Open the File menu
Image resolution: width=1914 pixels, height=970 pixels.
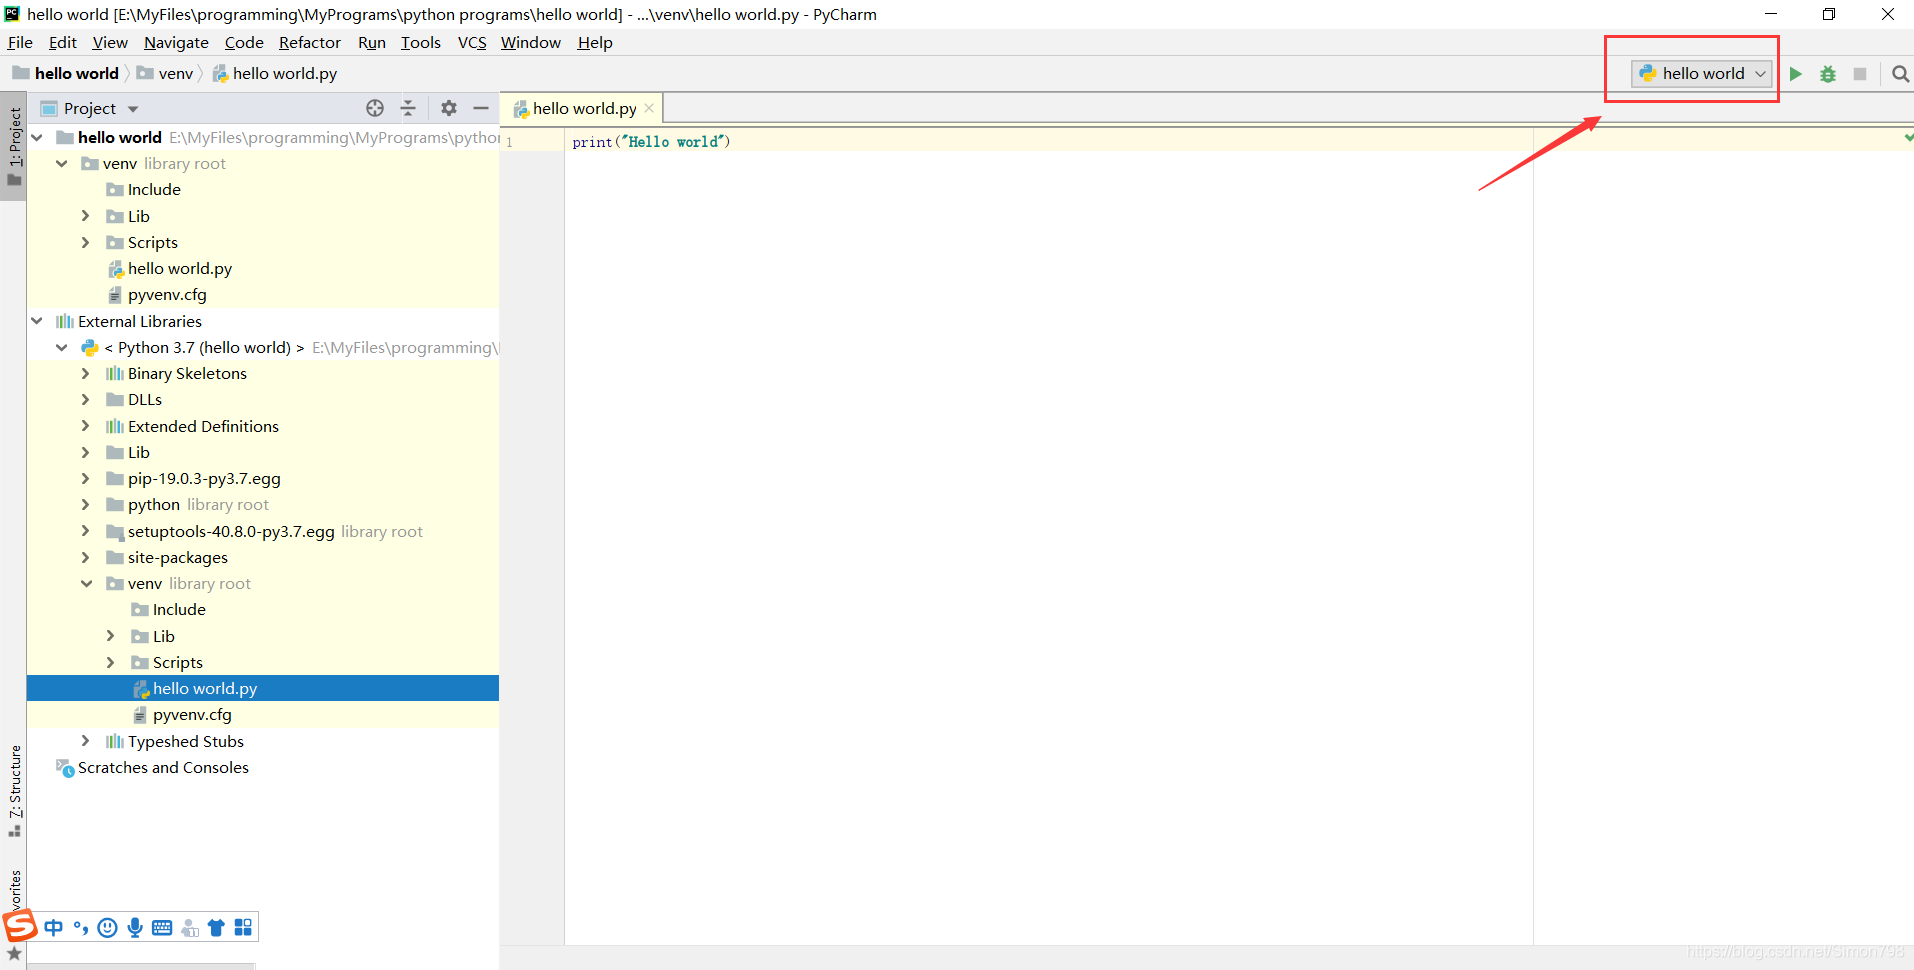20,42
